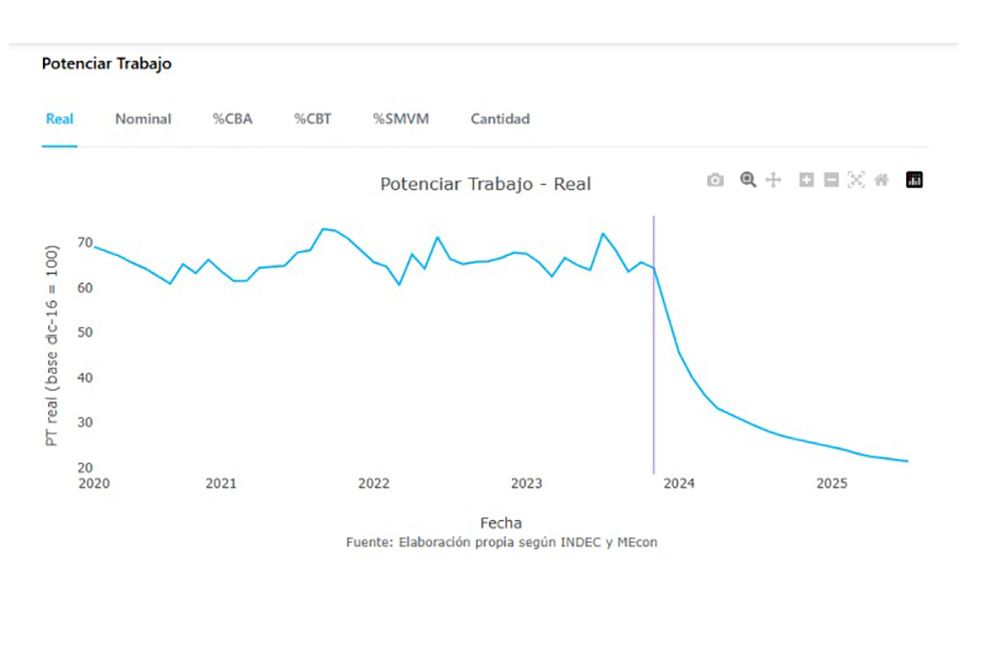Click the Potenciar Trabajo section heading

[107, 64]
